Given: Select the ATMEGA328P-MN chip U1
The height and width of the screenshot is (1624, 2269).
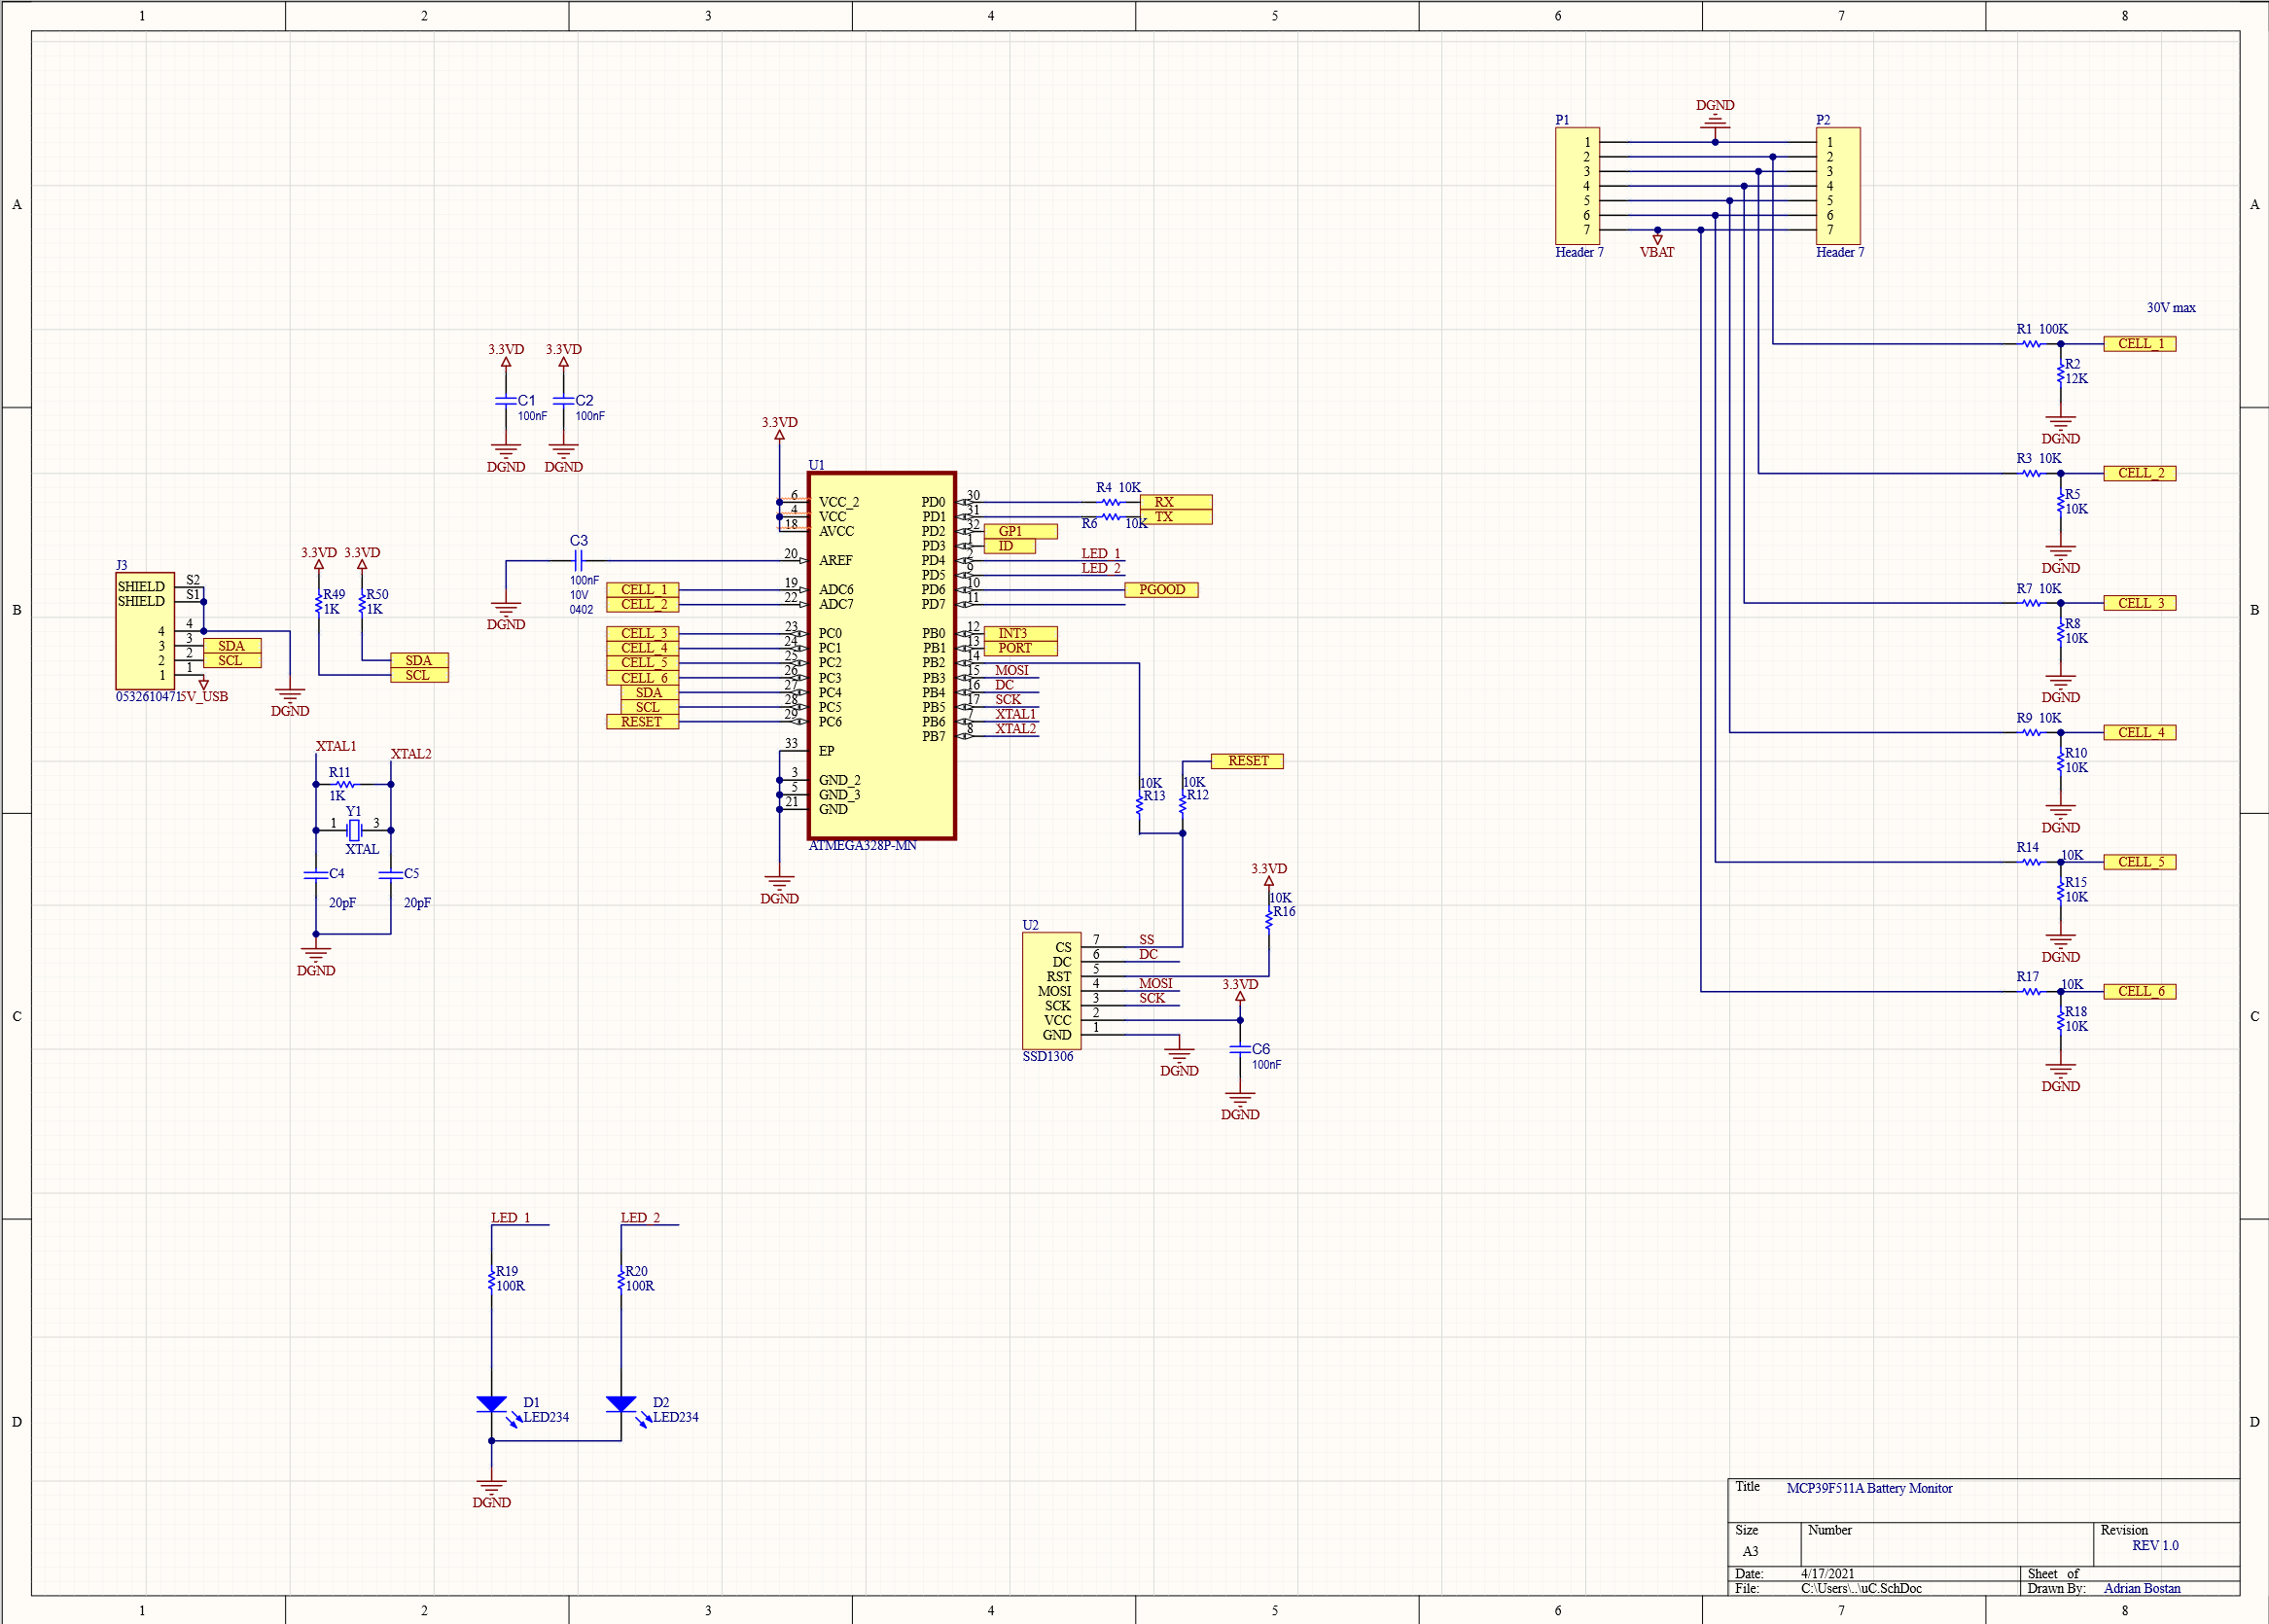Looking at the screenshot, I should [881, 655].
